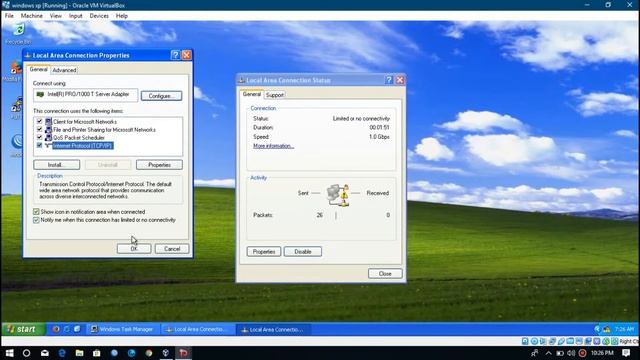Click VirtualBox display indicator
Screen dimensions: 640x360
579,341
